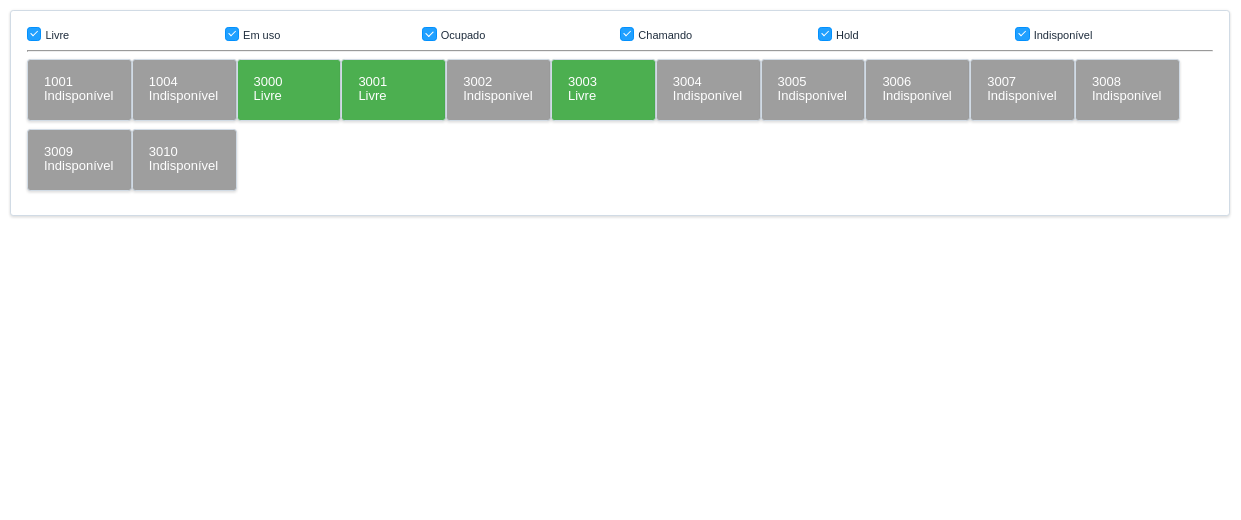The image size is (1241, 520).
Task: Click extension 3006 card
Action: (x=917, y=90)
